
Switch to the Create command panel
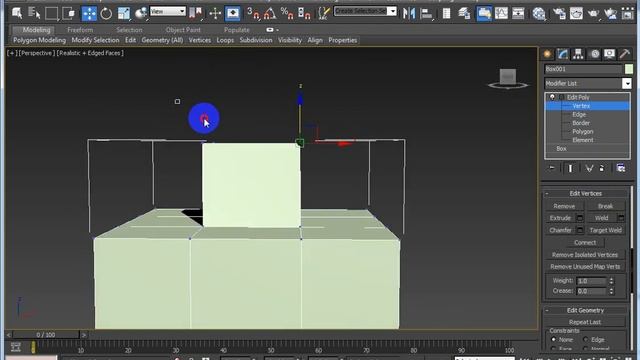point(547,54)
